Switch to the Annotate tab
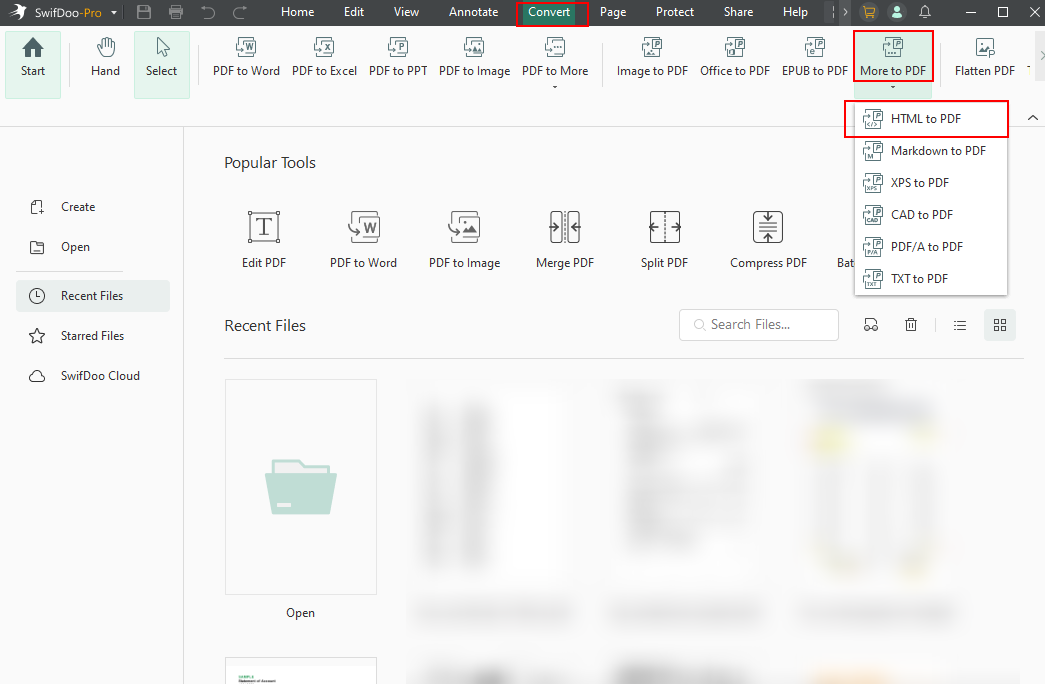Screen dimensions: 1045x684 473,12
